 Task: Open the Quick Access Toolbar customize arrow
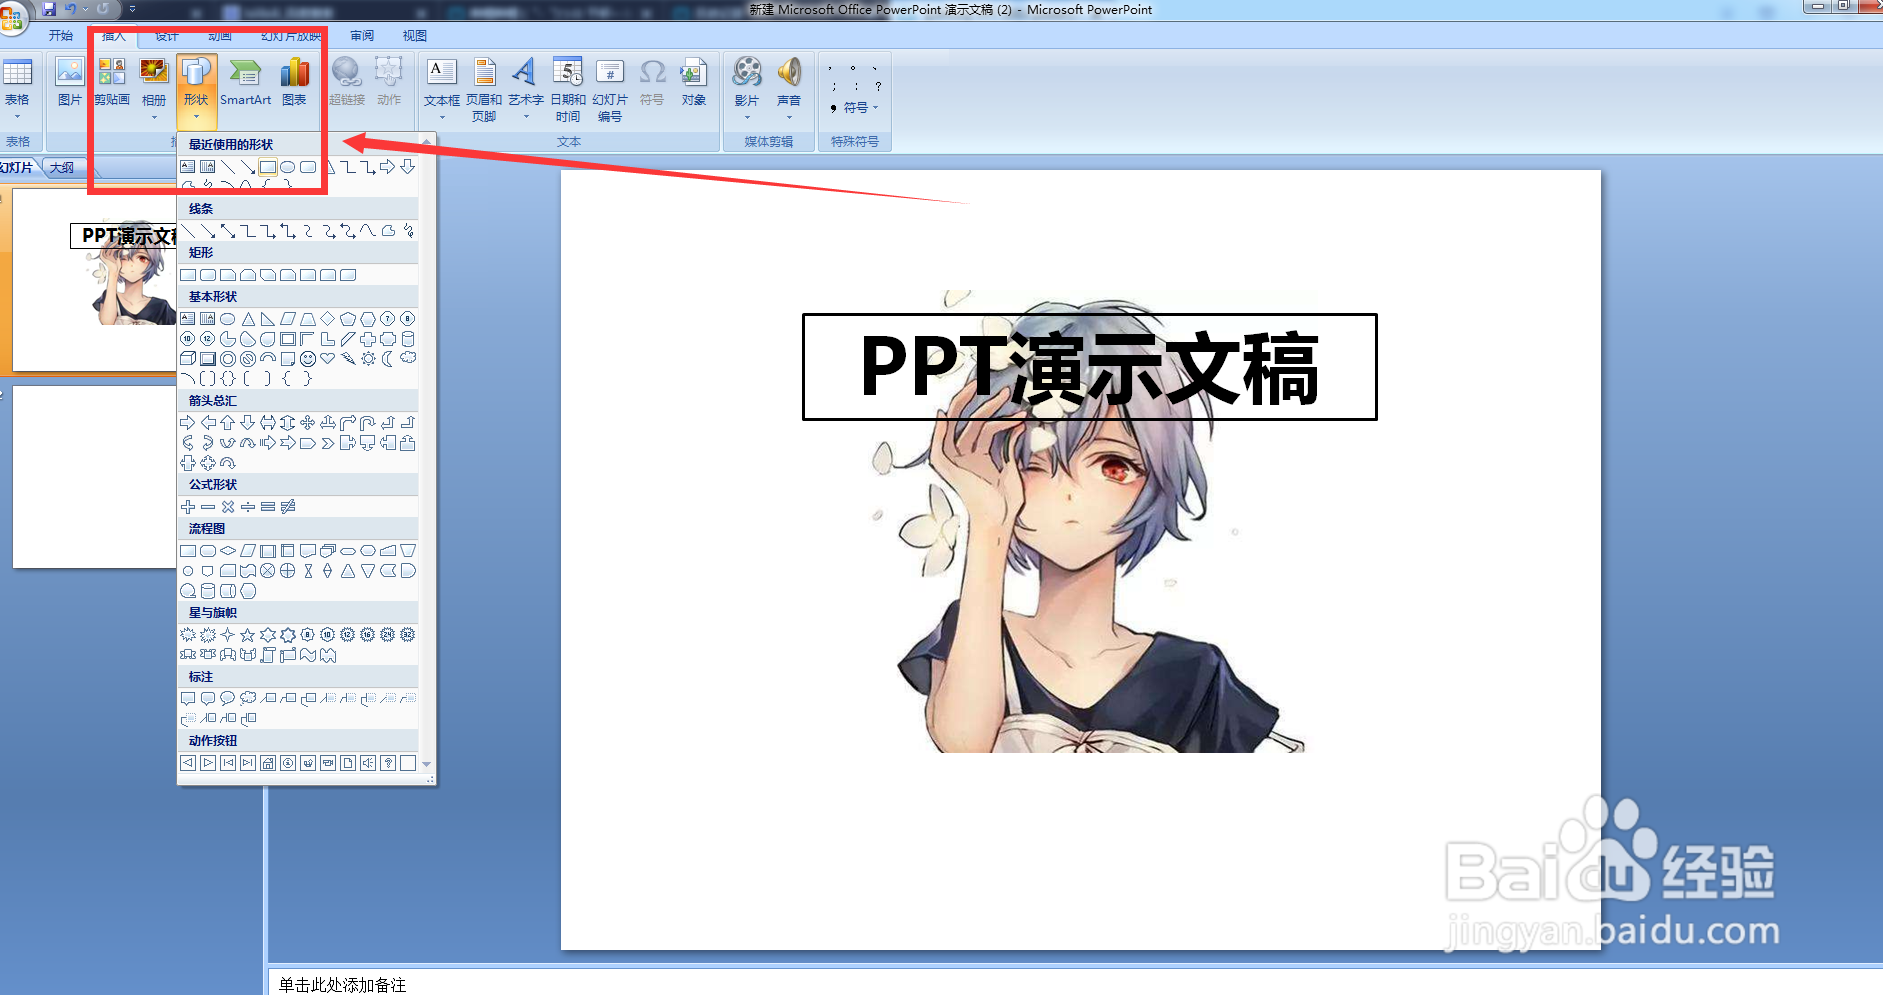pyautogui.click(x=132, y=9)
